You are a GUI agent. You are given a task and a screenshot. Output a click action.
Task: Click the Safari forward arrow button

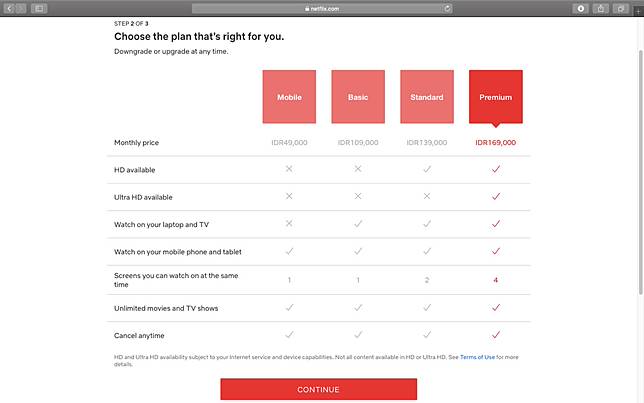[x=21, y=8]
